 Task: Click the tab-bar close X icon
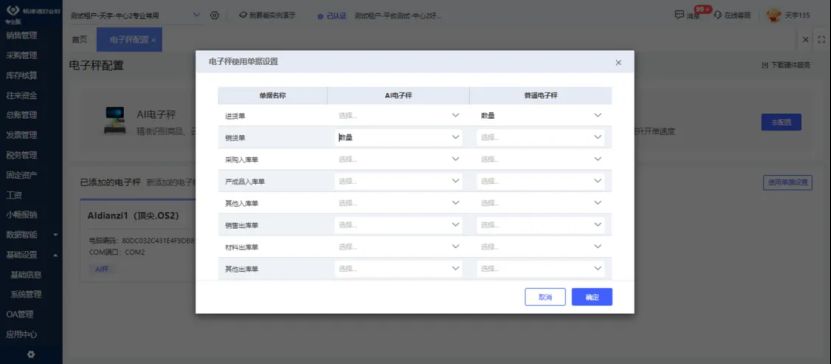[806, 40]
